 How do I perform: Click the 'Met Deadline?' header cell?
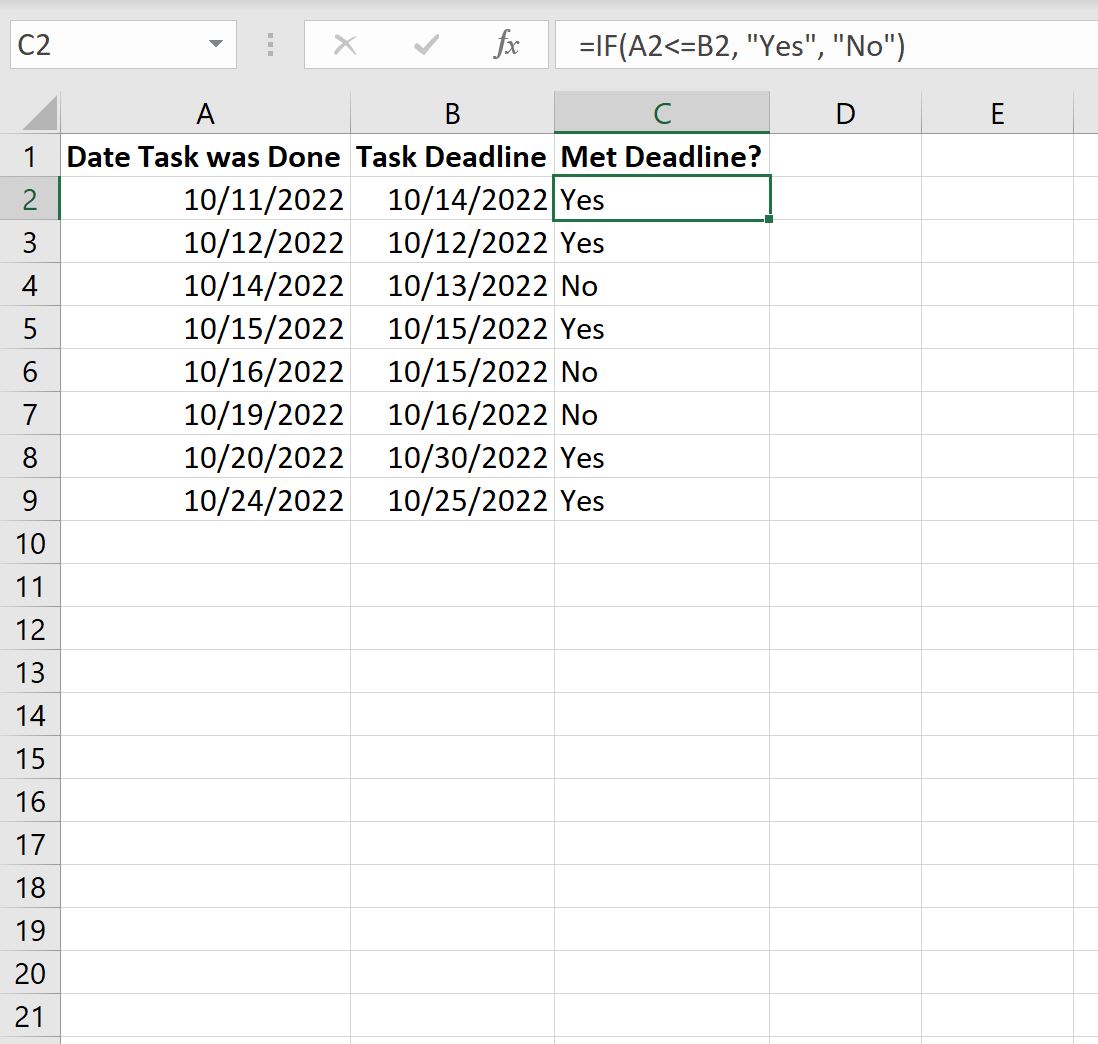click(x=661, y=156)
